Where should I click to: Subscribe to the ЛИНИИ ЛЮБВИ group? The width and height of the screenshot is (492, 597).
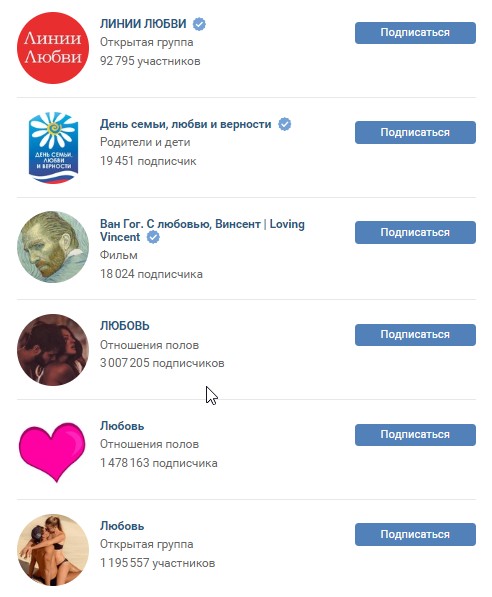point(415,33)
